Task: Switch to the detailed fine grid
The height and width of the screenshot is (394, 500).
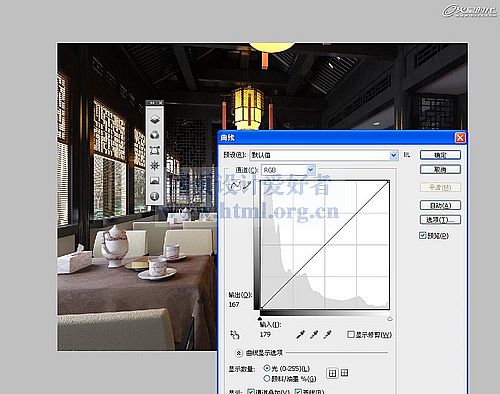Action: 345,373
